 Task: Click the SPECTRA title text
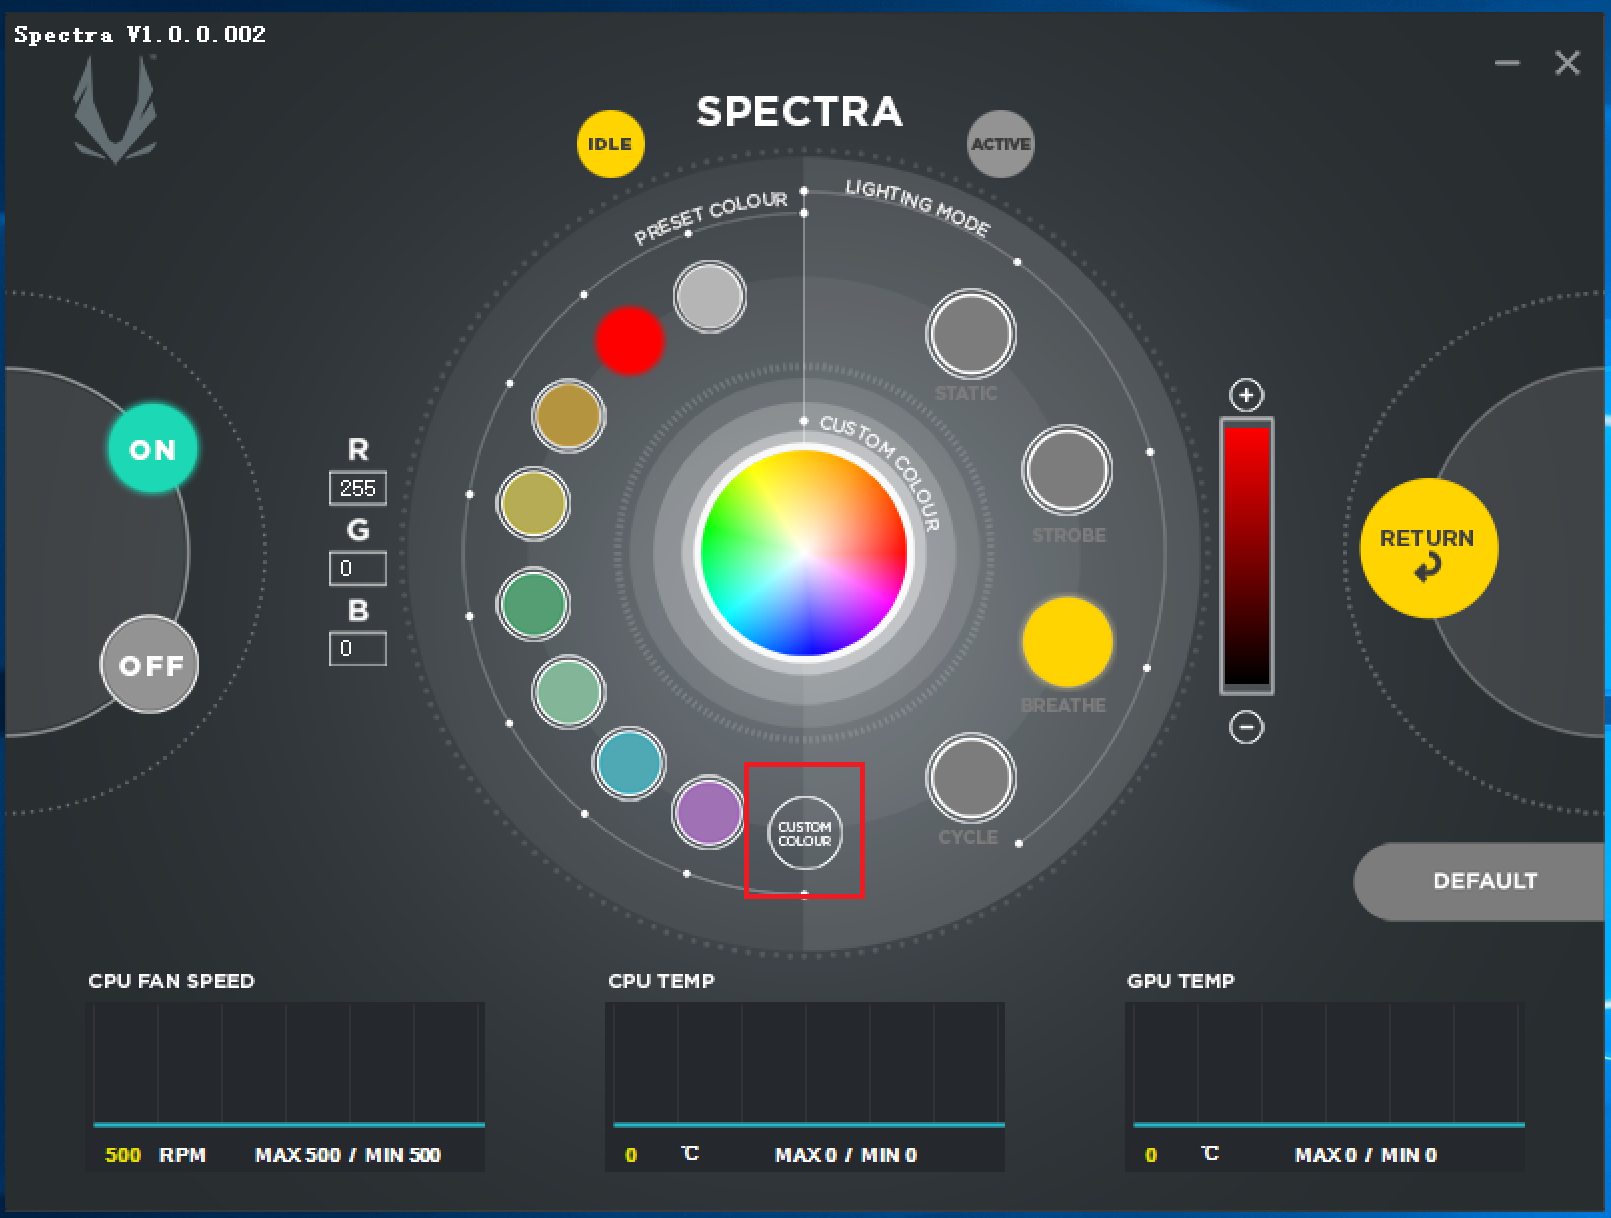(800, 112)
